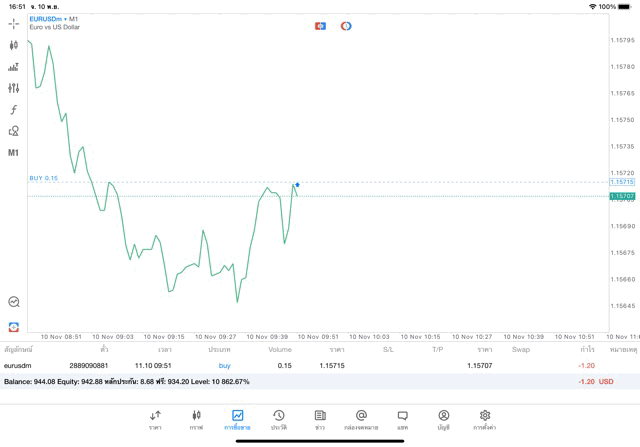Switch to the ราคา (Quotes) tab
This screenshot has width=640, height=447.
click(x=155, y=419)
